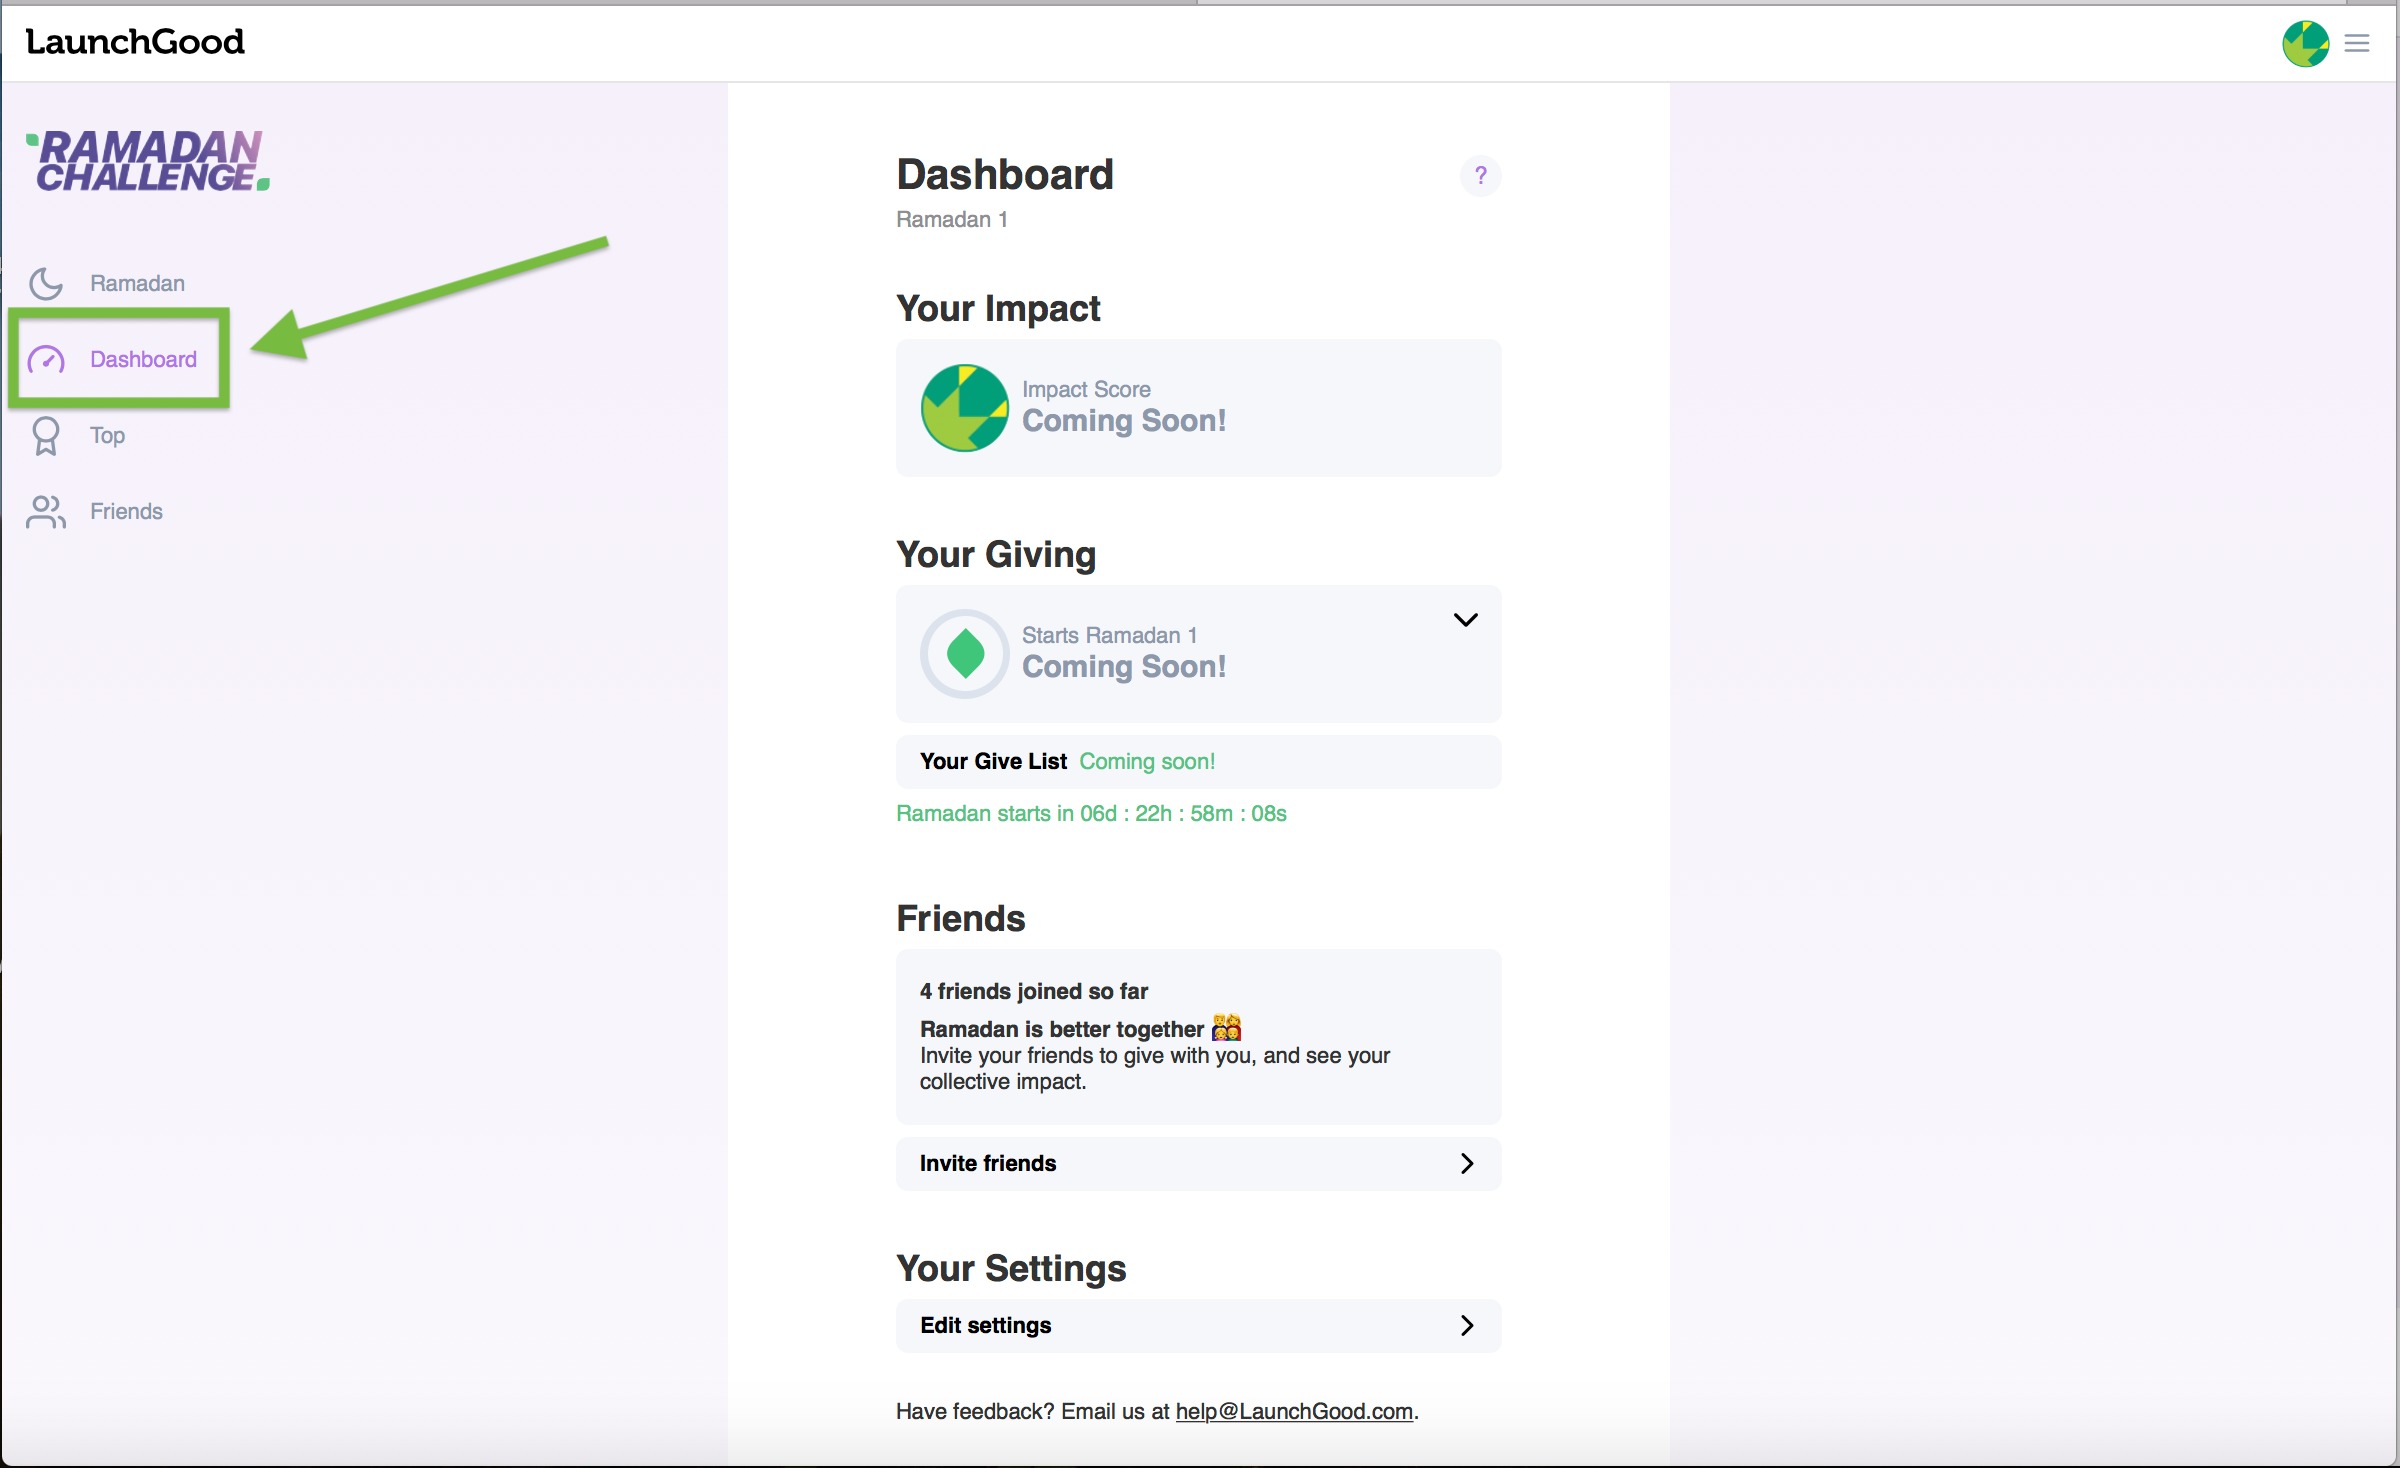This screenshot has height=1468, width=2400.
Task: Open Invite friends arrow chevron
Action: 1466,1163
